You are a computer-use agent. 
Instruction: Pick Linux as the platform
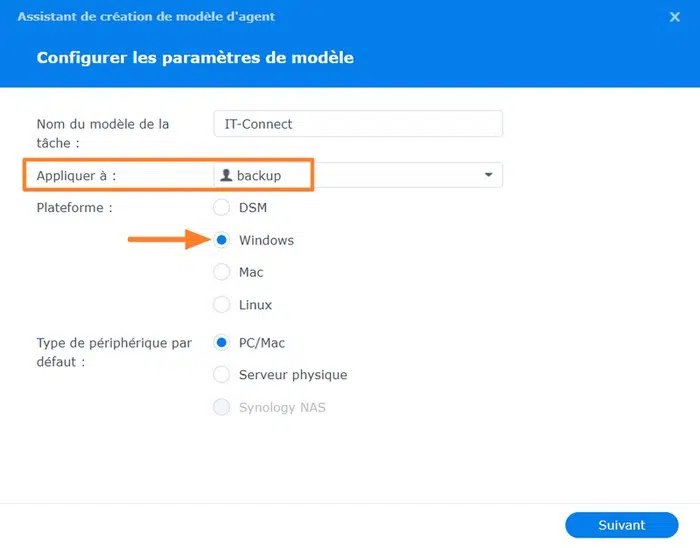[222, 304]
